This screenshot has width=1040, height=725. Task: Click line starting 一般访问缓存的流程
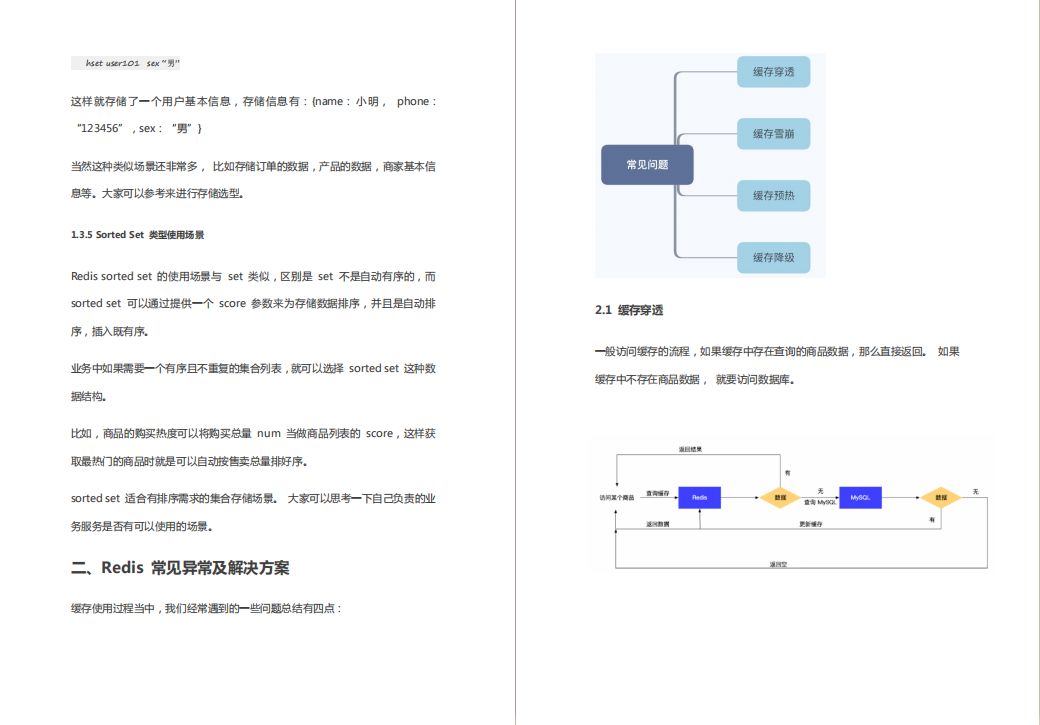click(777, 352)
